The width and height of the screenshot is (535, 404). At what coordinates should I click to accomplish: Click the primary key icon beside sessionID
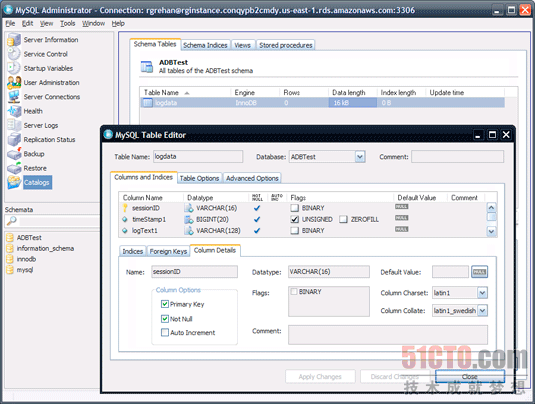point(125,208)
